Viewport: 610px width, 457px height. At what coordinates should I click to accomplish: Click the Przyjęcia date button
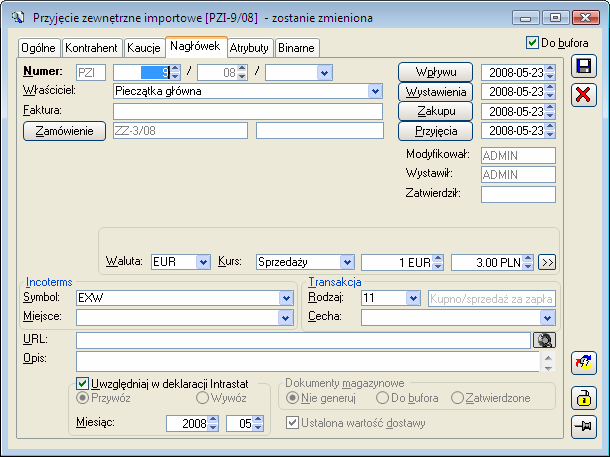click(436, 131)
